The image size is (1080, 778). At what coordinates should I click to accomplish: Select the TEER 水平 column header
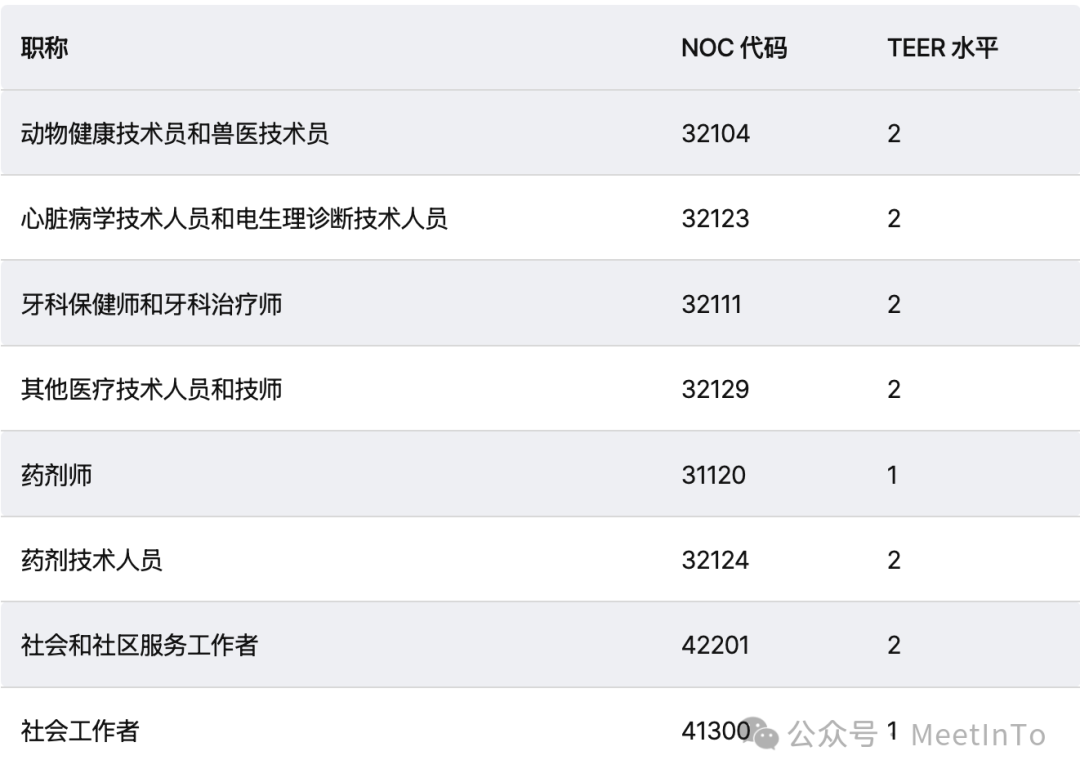click(942, 48)
